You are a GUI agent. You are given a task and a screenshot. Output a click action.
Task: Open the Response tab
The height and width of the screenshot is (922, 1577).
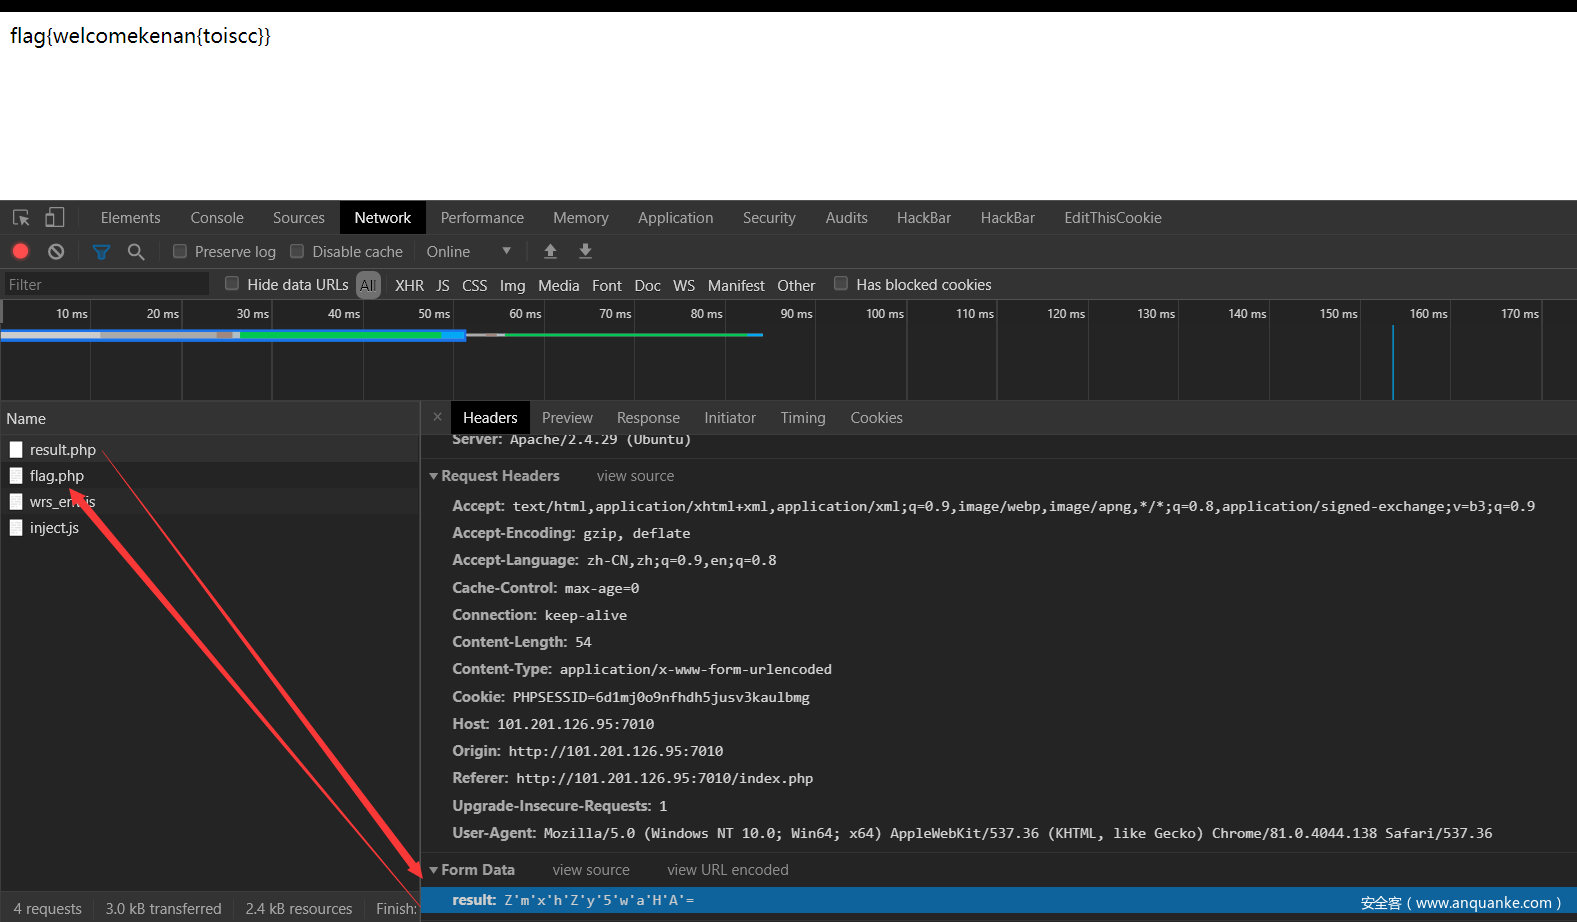pos(648,418)
